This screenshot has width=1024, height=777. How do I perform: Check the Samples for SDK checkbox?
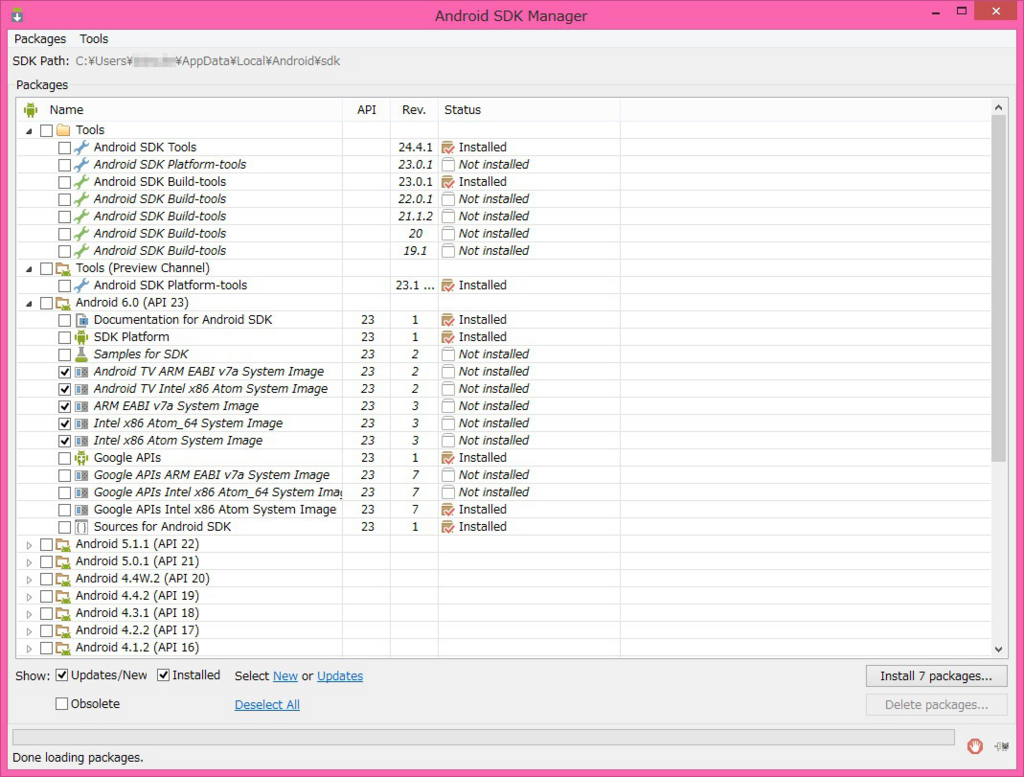(x=64, y=355)
